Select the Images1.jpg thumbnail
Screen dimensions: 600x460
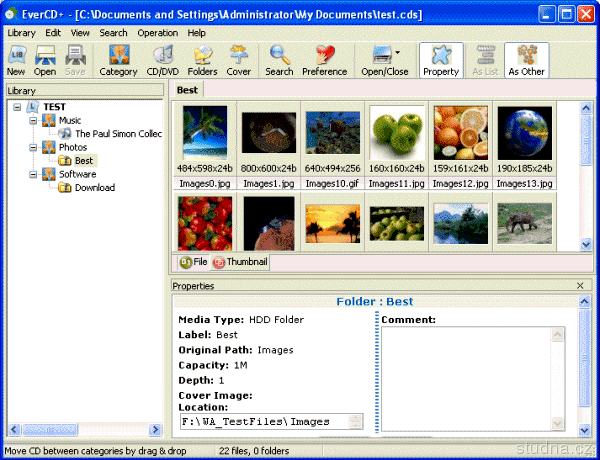click(x=269, y=132)
